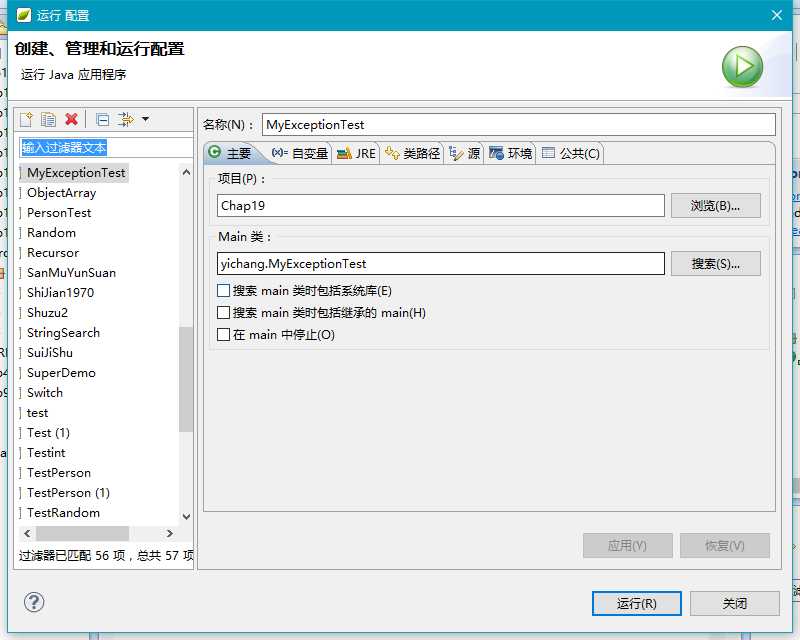Click the 应用(Y) apply button

point(628,546)
